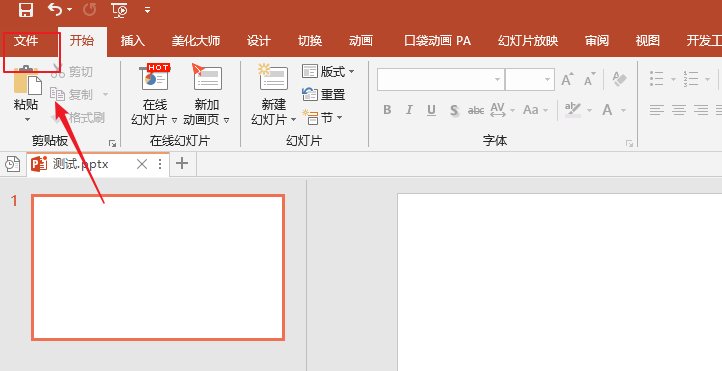Toggle bold formatting

tap(387, 110)
